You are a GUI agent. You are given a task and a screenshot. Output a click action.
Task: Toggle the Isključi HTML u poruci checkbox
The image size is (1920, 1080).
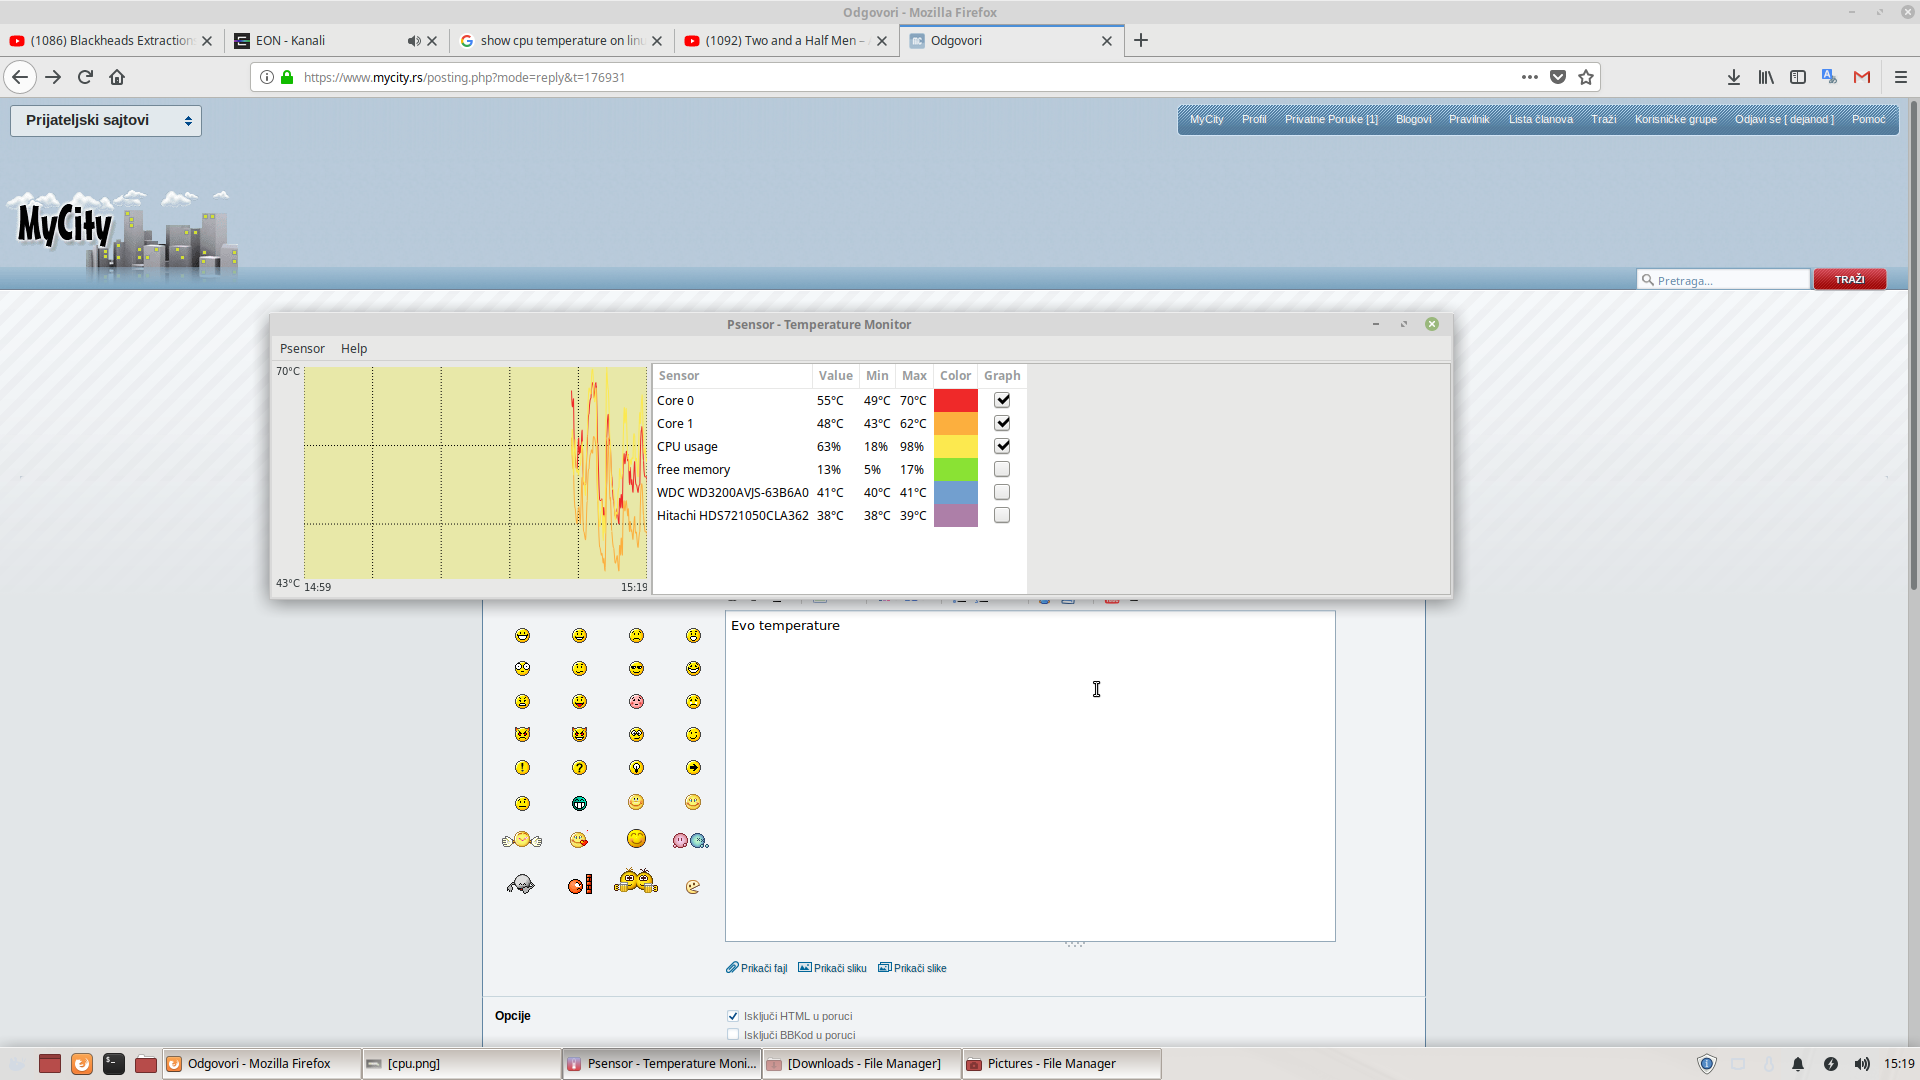pos(733,1016)
